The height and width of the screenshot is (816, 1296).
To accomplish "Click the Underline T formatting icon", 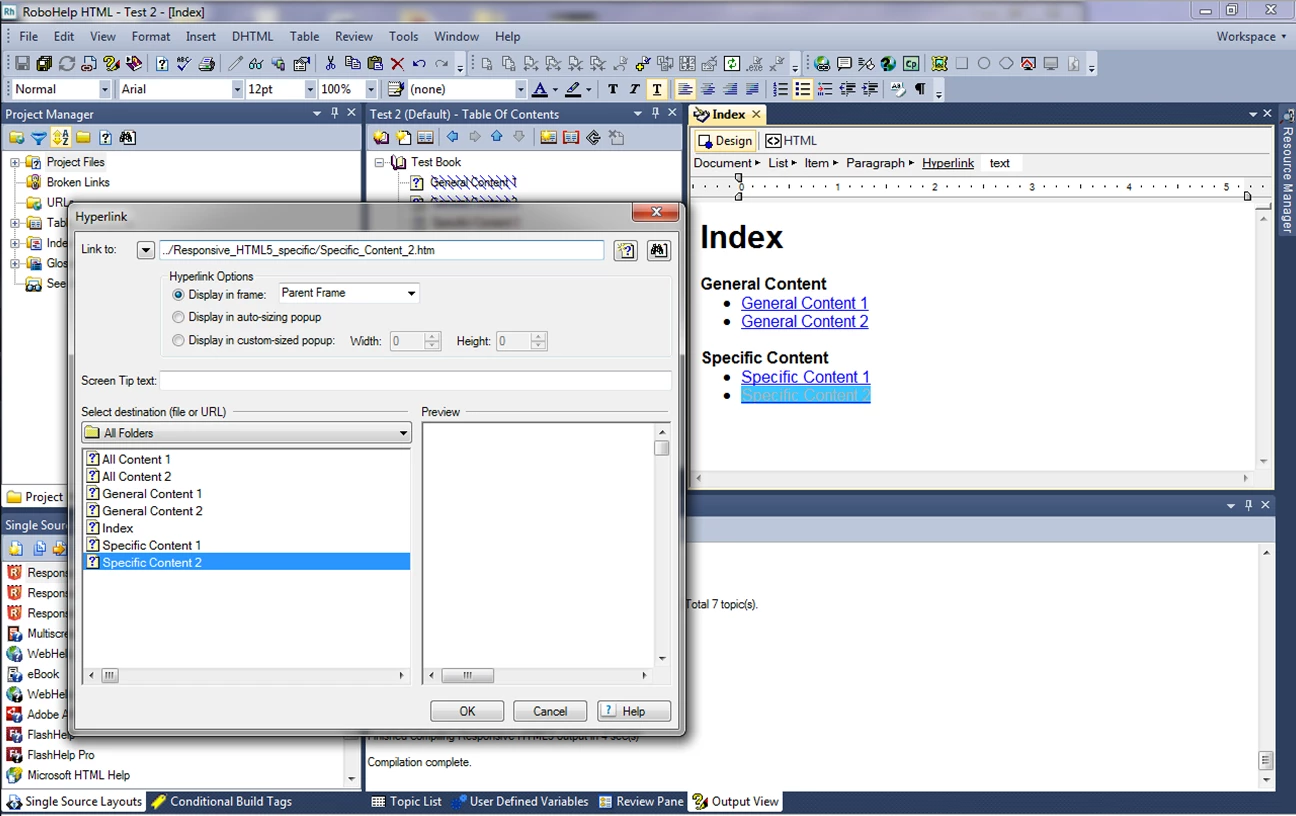I will coord(657,89).
